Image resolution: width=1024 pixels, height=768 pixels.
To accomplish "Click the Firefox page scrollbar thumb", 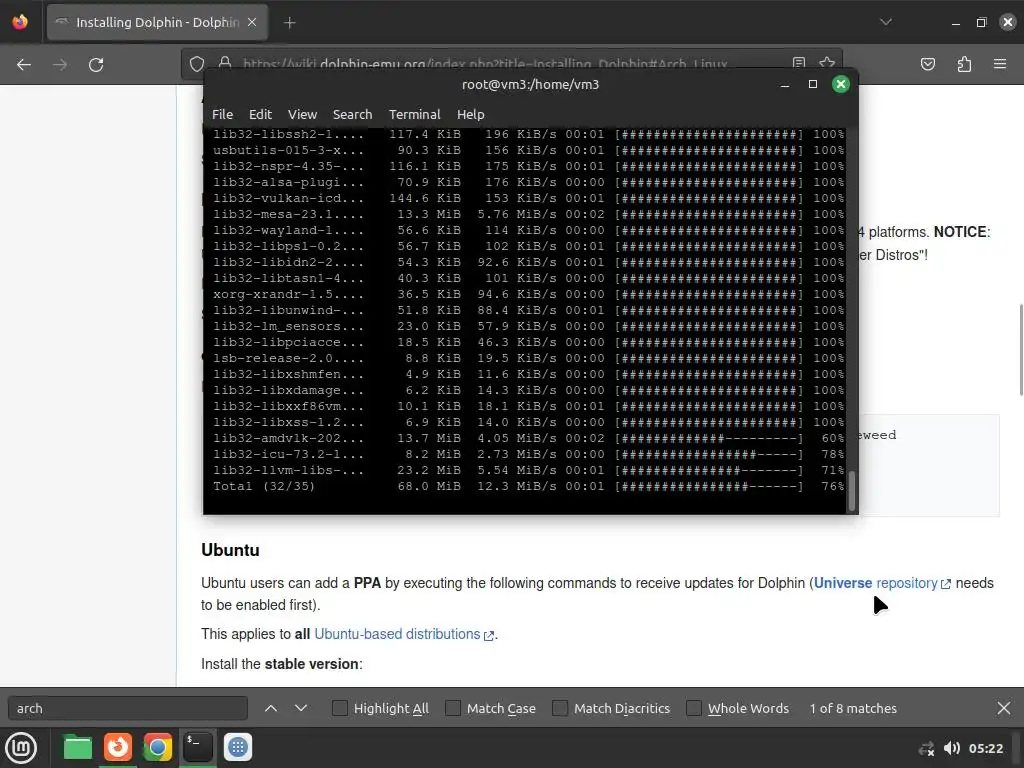I will pos(1021,349).
